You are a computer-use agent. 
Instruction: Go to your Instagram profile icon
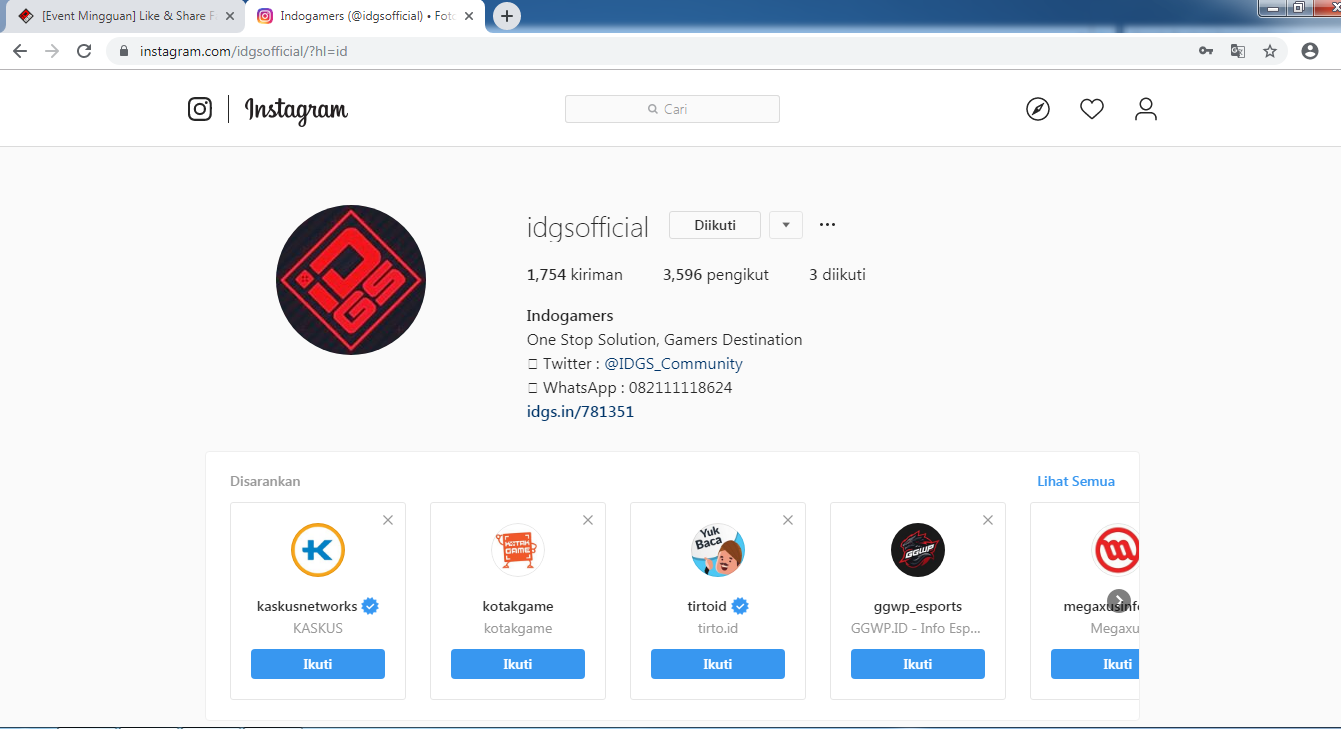click(x=1146, y=109)
